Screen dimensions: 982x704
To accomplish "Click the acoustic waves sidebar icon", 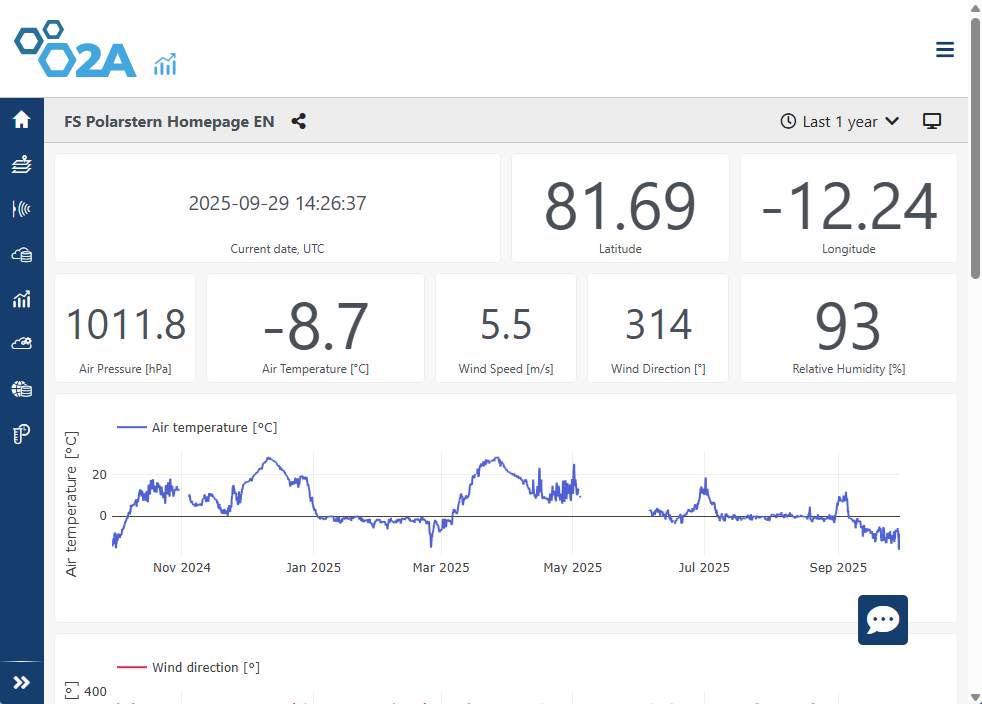I will pos(22,208).
